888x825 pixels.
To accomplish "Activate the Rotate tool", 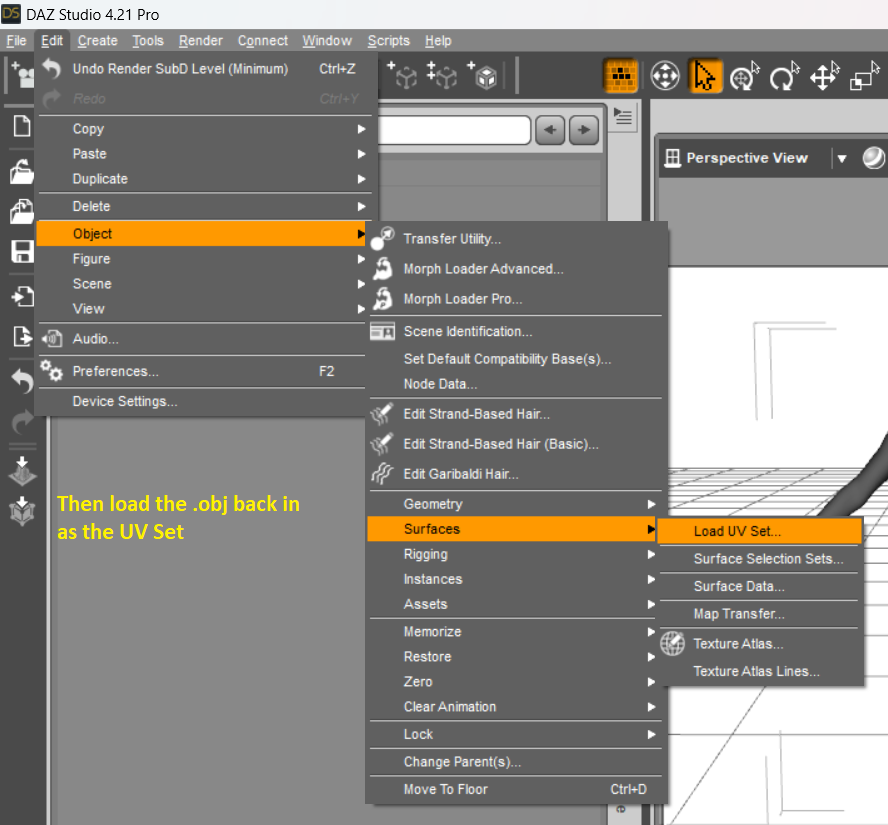I will coord(783,76).
